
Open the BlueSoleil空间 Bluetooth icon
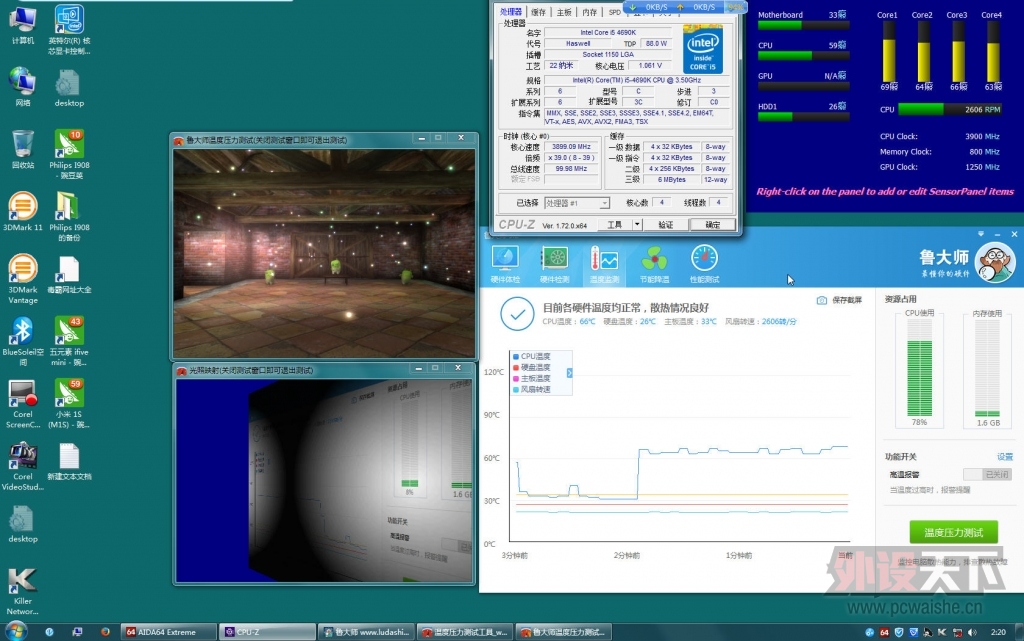coord(23,341)
